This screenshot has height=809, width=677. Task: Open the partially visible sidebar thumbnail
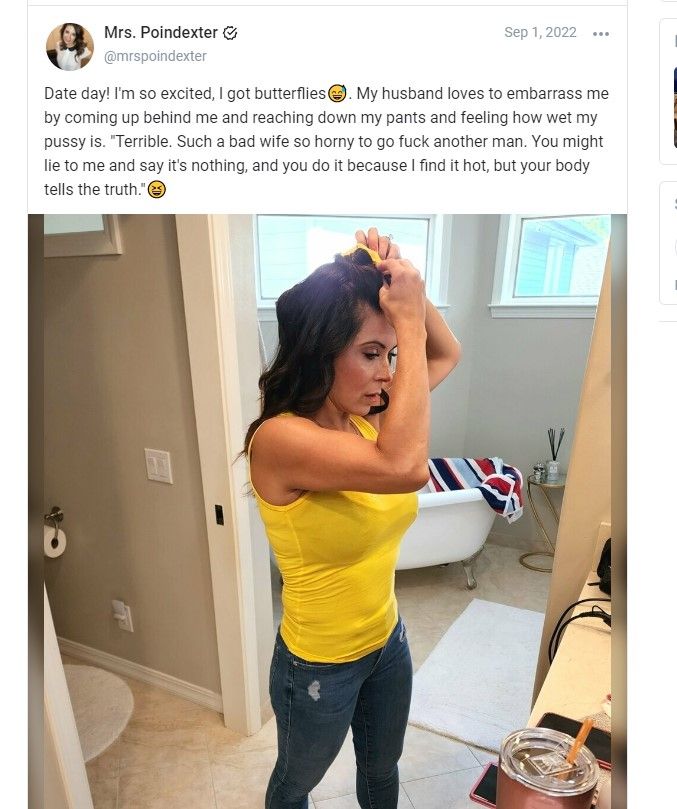(675, 107)
